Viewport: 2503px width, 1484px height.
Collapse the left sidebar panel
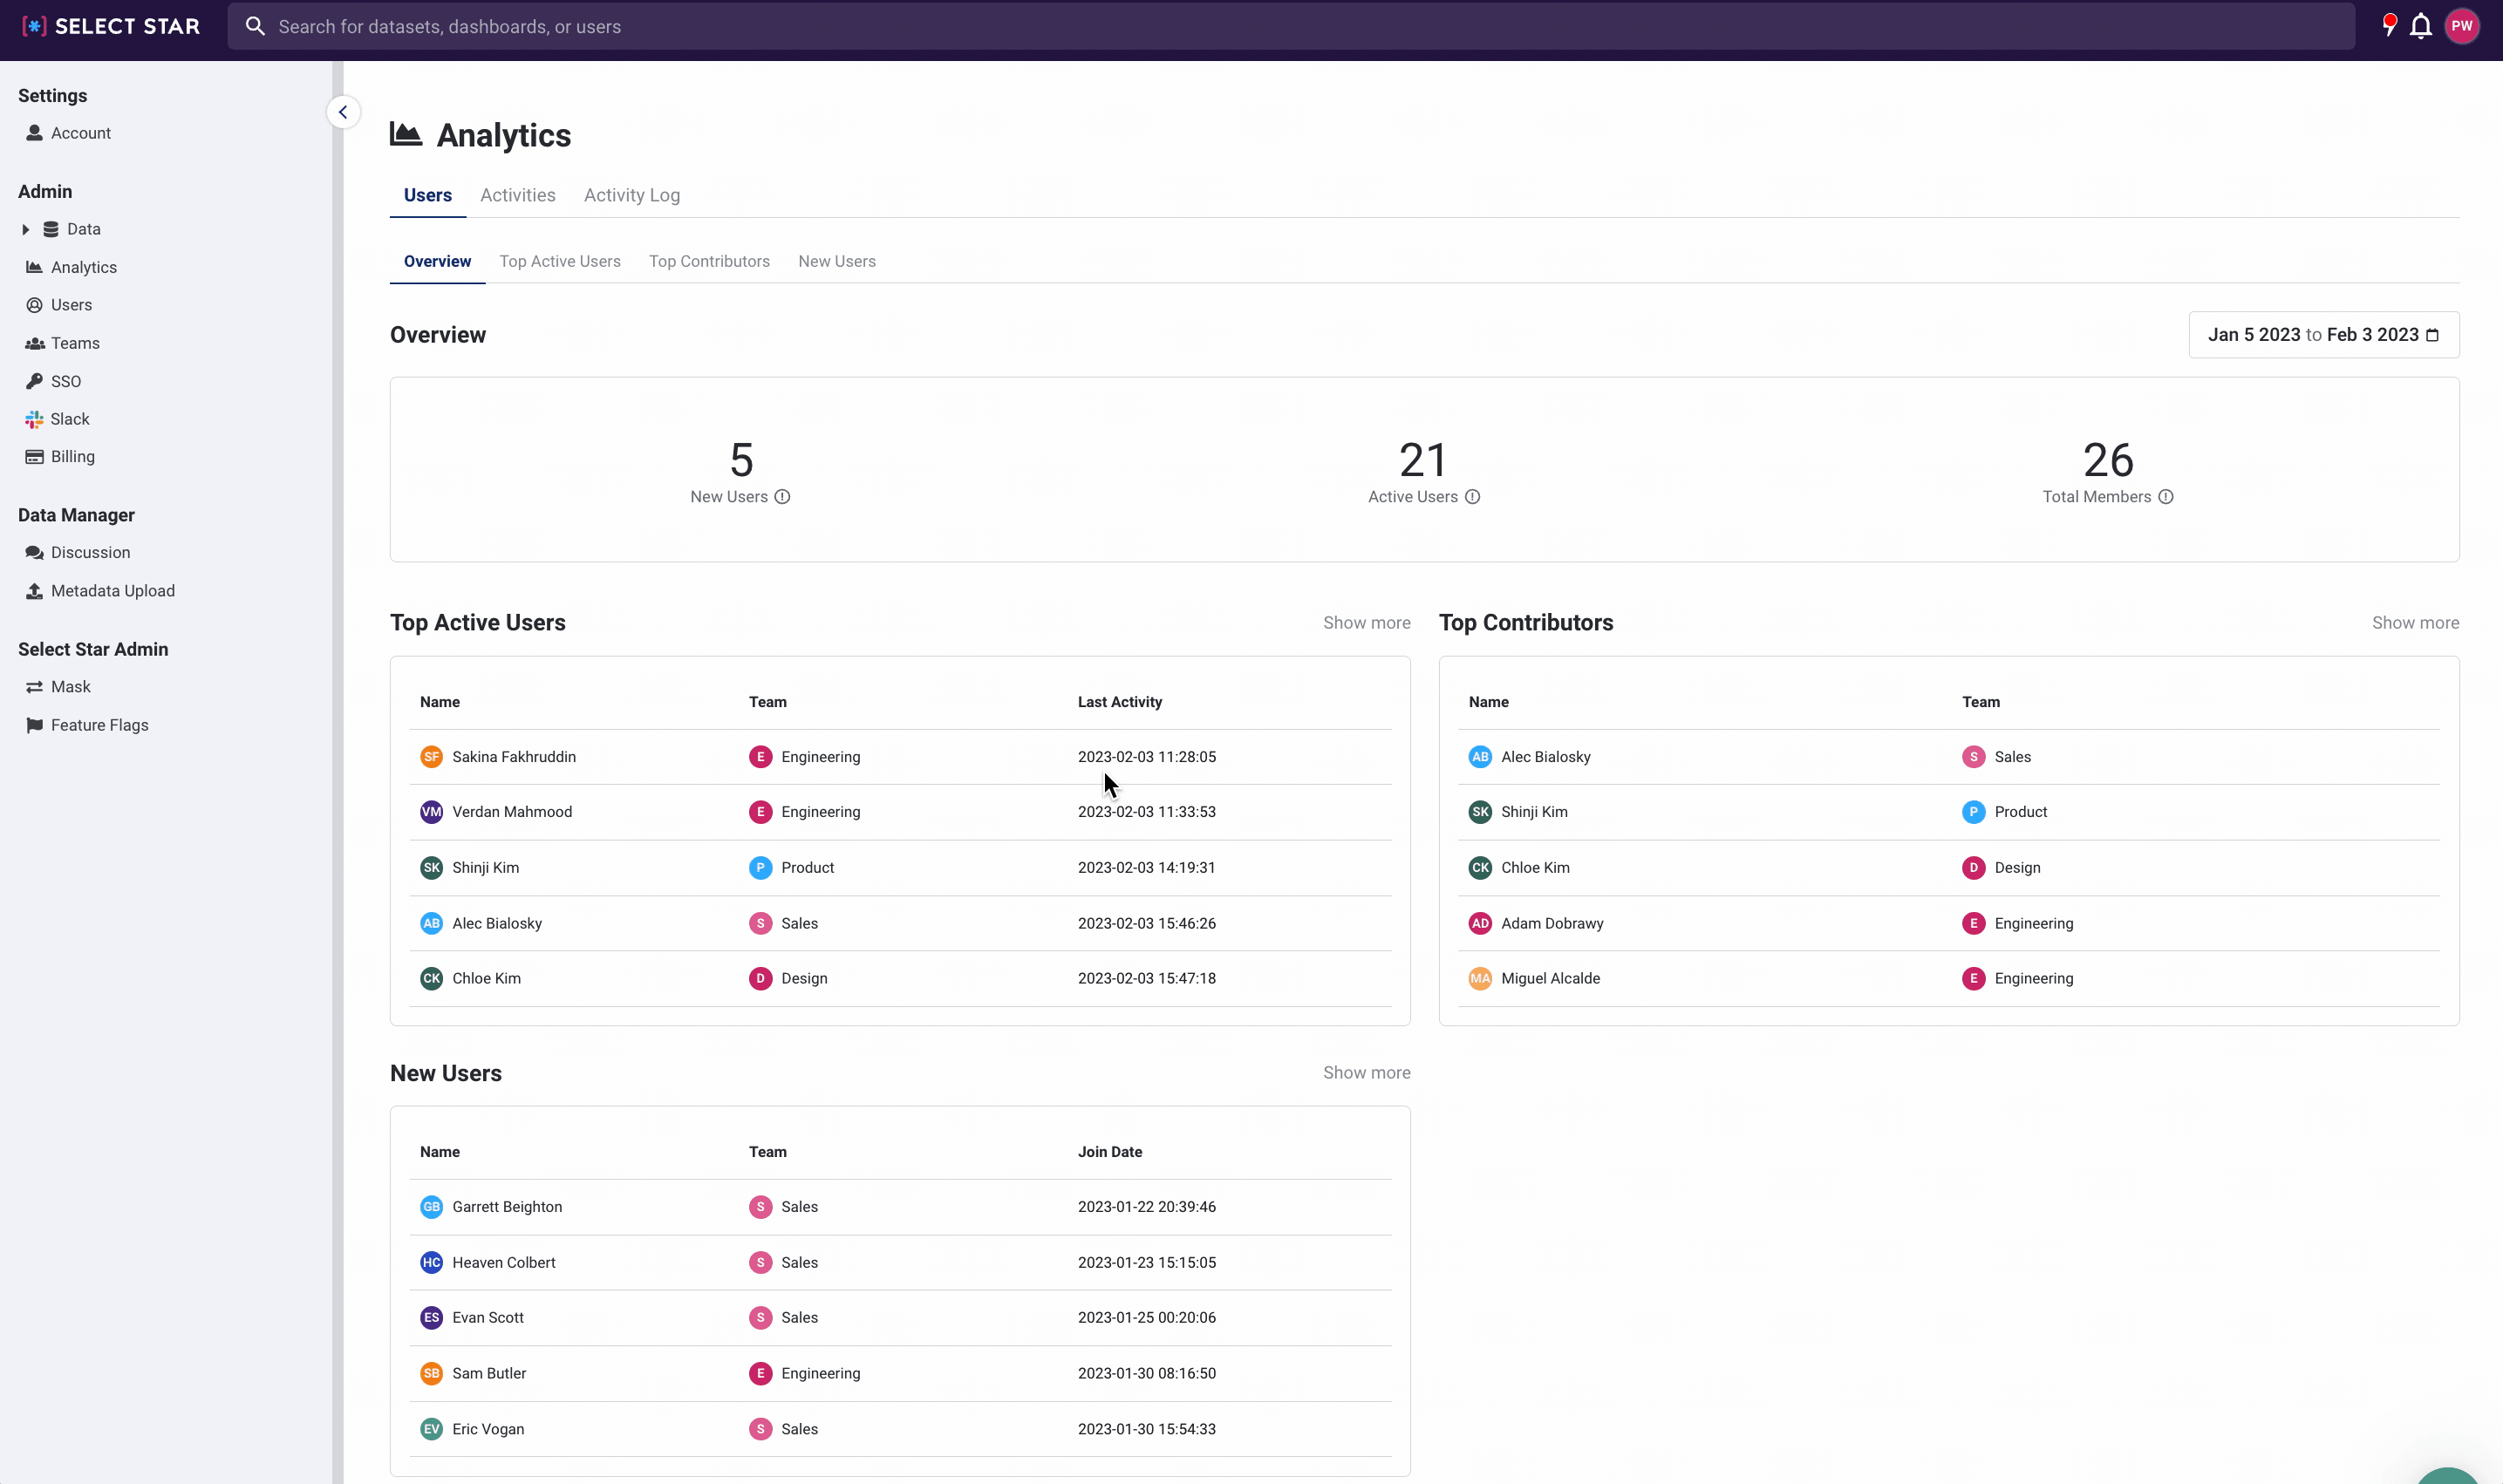tap(343, 112)
